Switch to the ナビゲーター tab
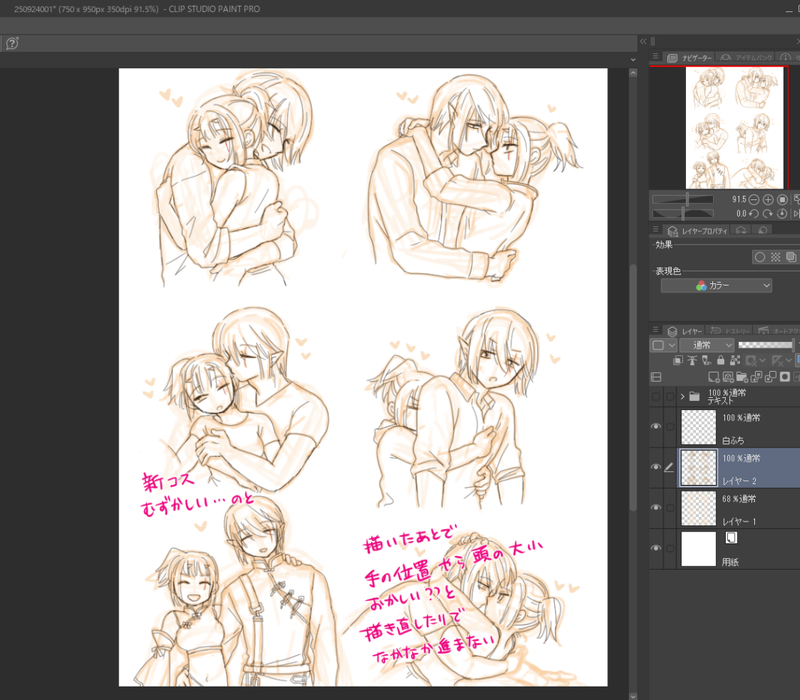 [689, 58]
